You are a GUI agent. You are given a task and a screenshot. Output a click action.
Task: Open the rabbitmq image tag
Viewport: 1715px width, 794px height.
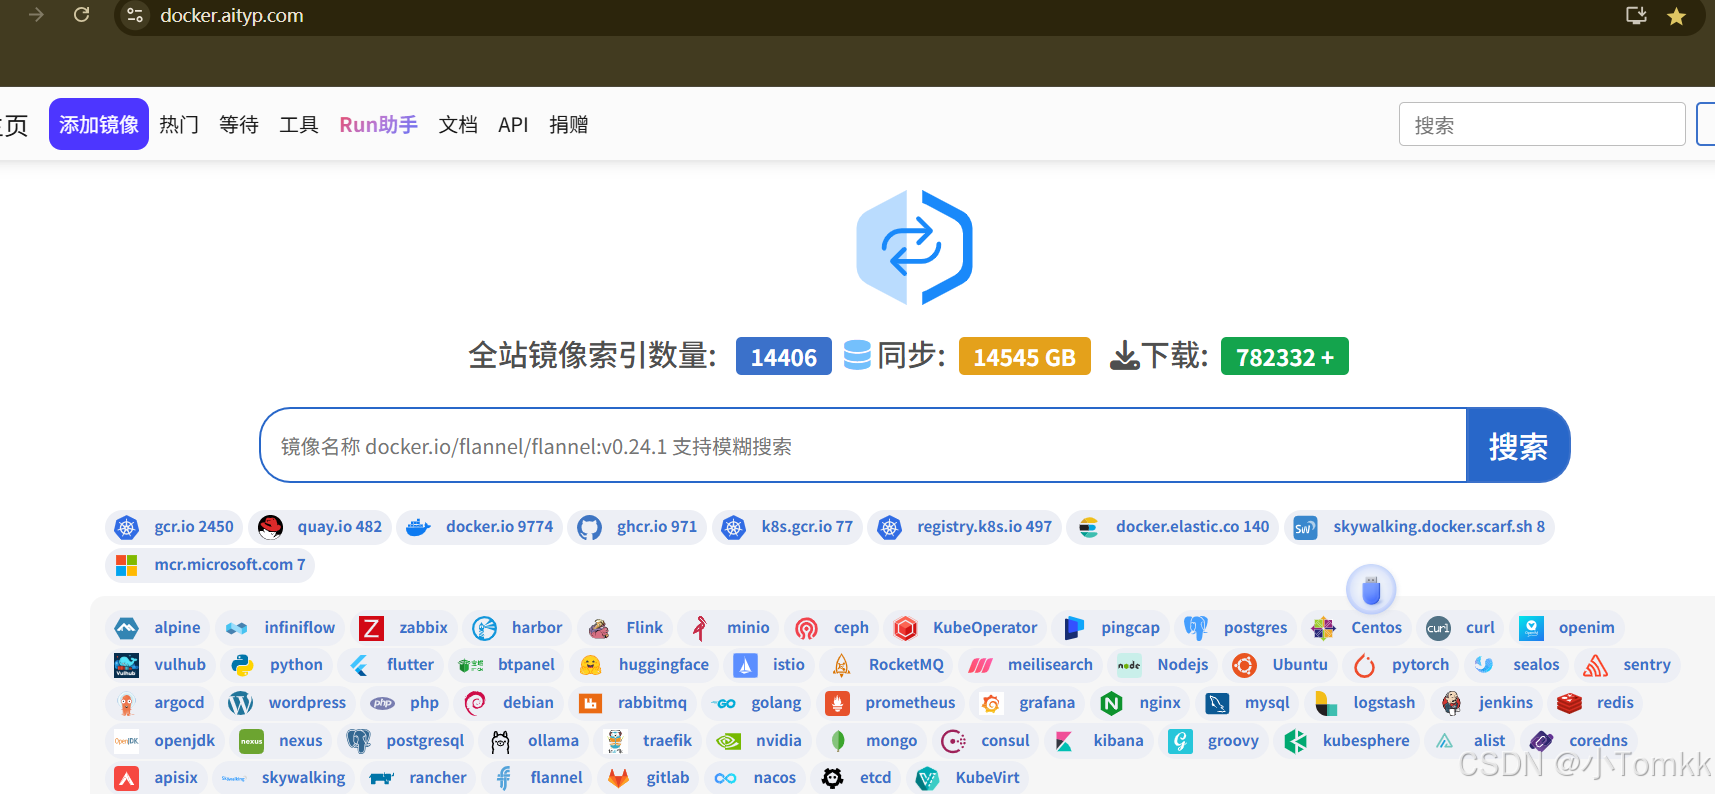[x=633, y=703]
